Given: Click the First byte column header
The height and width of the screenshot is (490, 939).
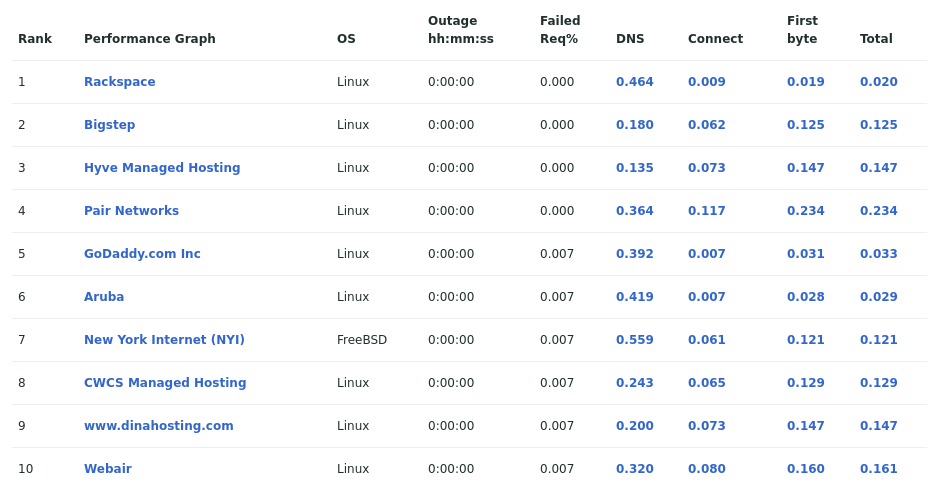Looking at the screenshot, I should pos(802,29).
